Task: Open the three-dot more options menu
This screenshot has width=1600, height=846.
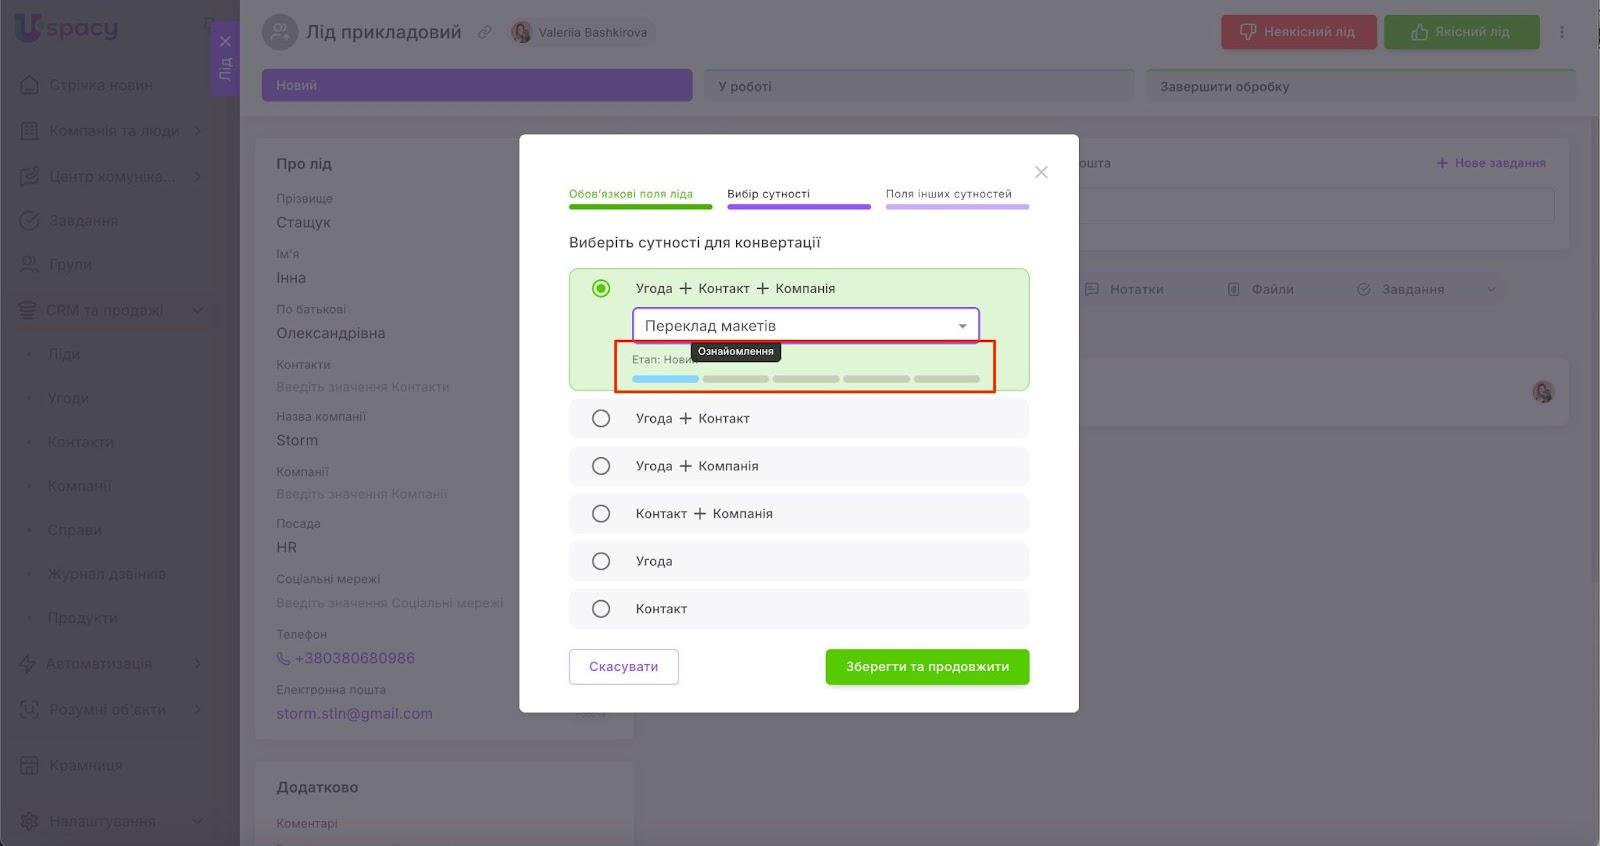Action: click(1562, 32)
